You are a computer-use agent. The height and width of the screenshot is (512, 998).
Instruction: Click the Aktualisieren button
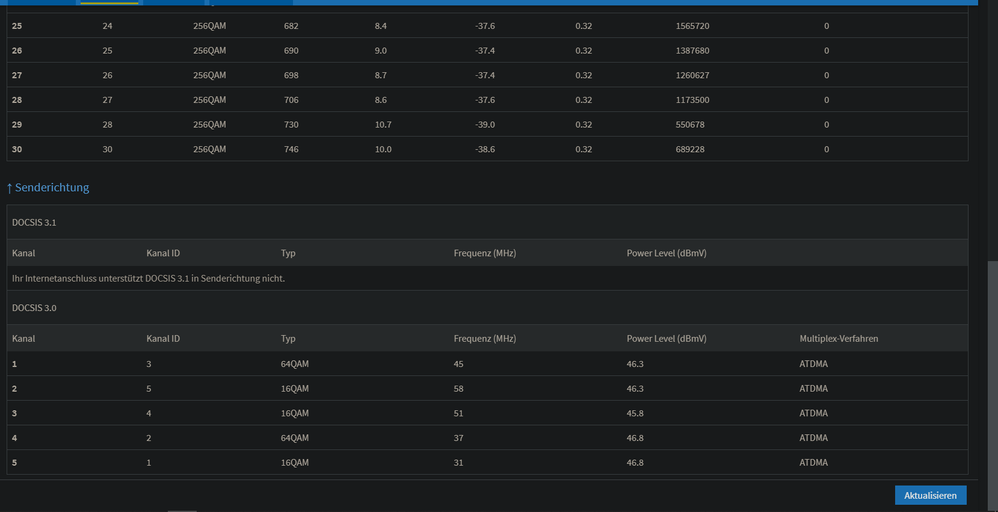point(931,495)
